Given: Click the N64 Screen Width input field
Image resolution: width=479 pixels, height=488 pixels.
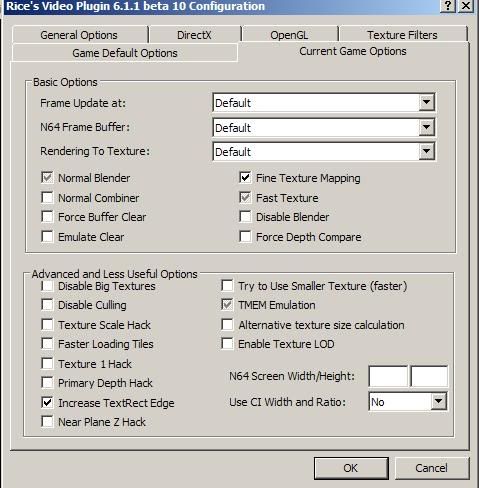Looking at the screenshot, I should pos(388,376).
